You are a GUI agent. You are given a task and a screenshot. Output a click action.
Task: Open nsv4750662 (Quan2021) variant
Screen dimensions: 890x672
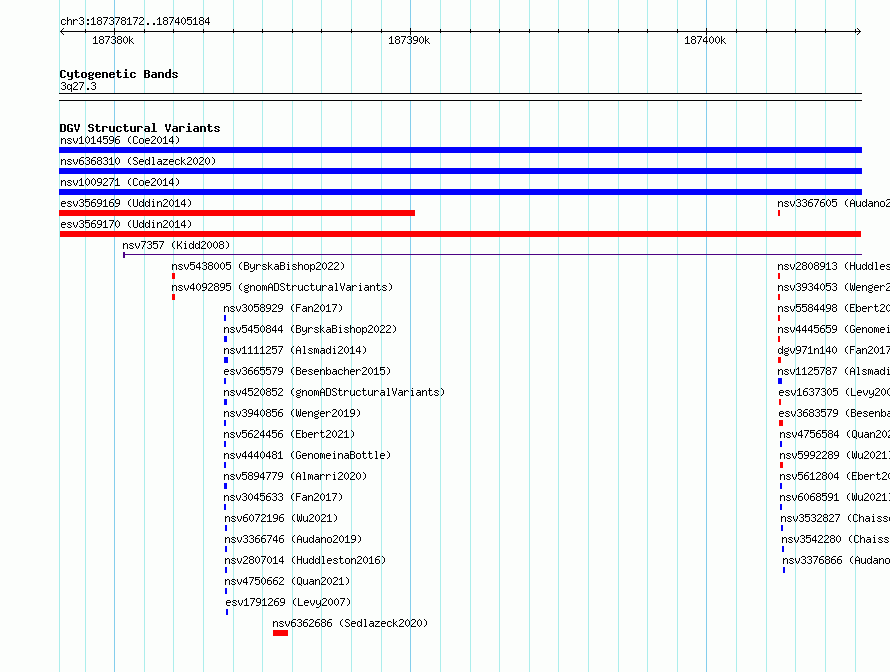point(287,581)
